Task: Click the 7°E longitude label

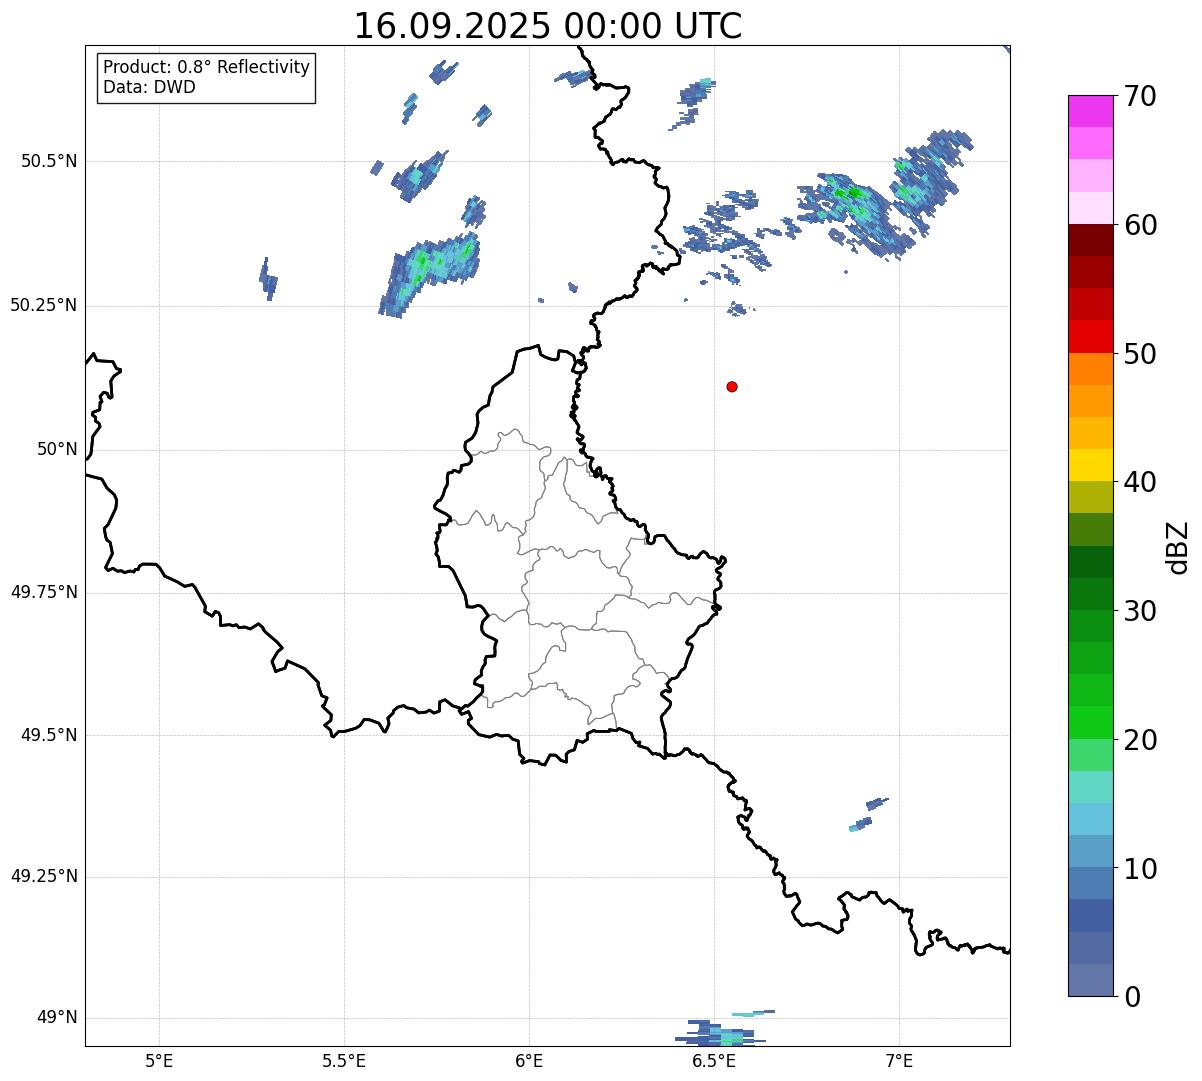Action: click(899, 1060)
